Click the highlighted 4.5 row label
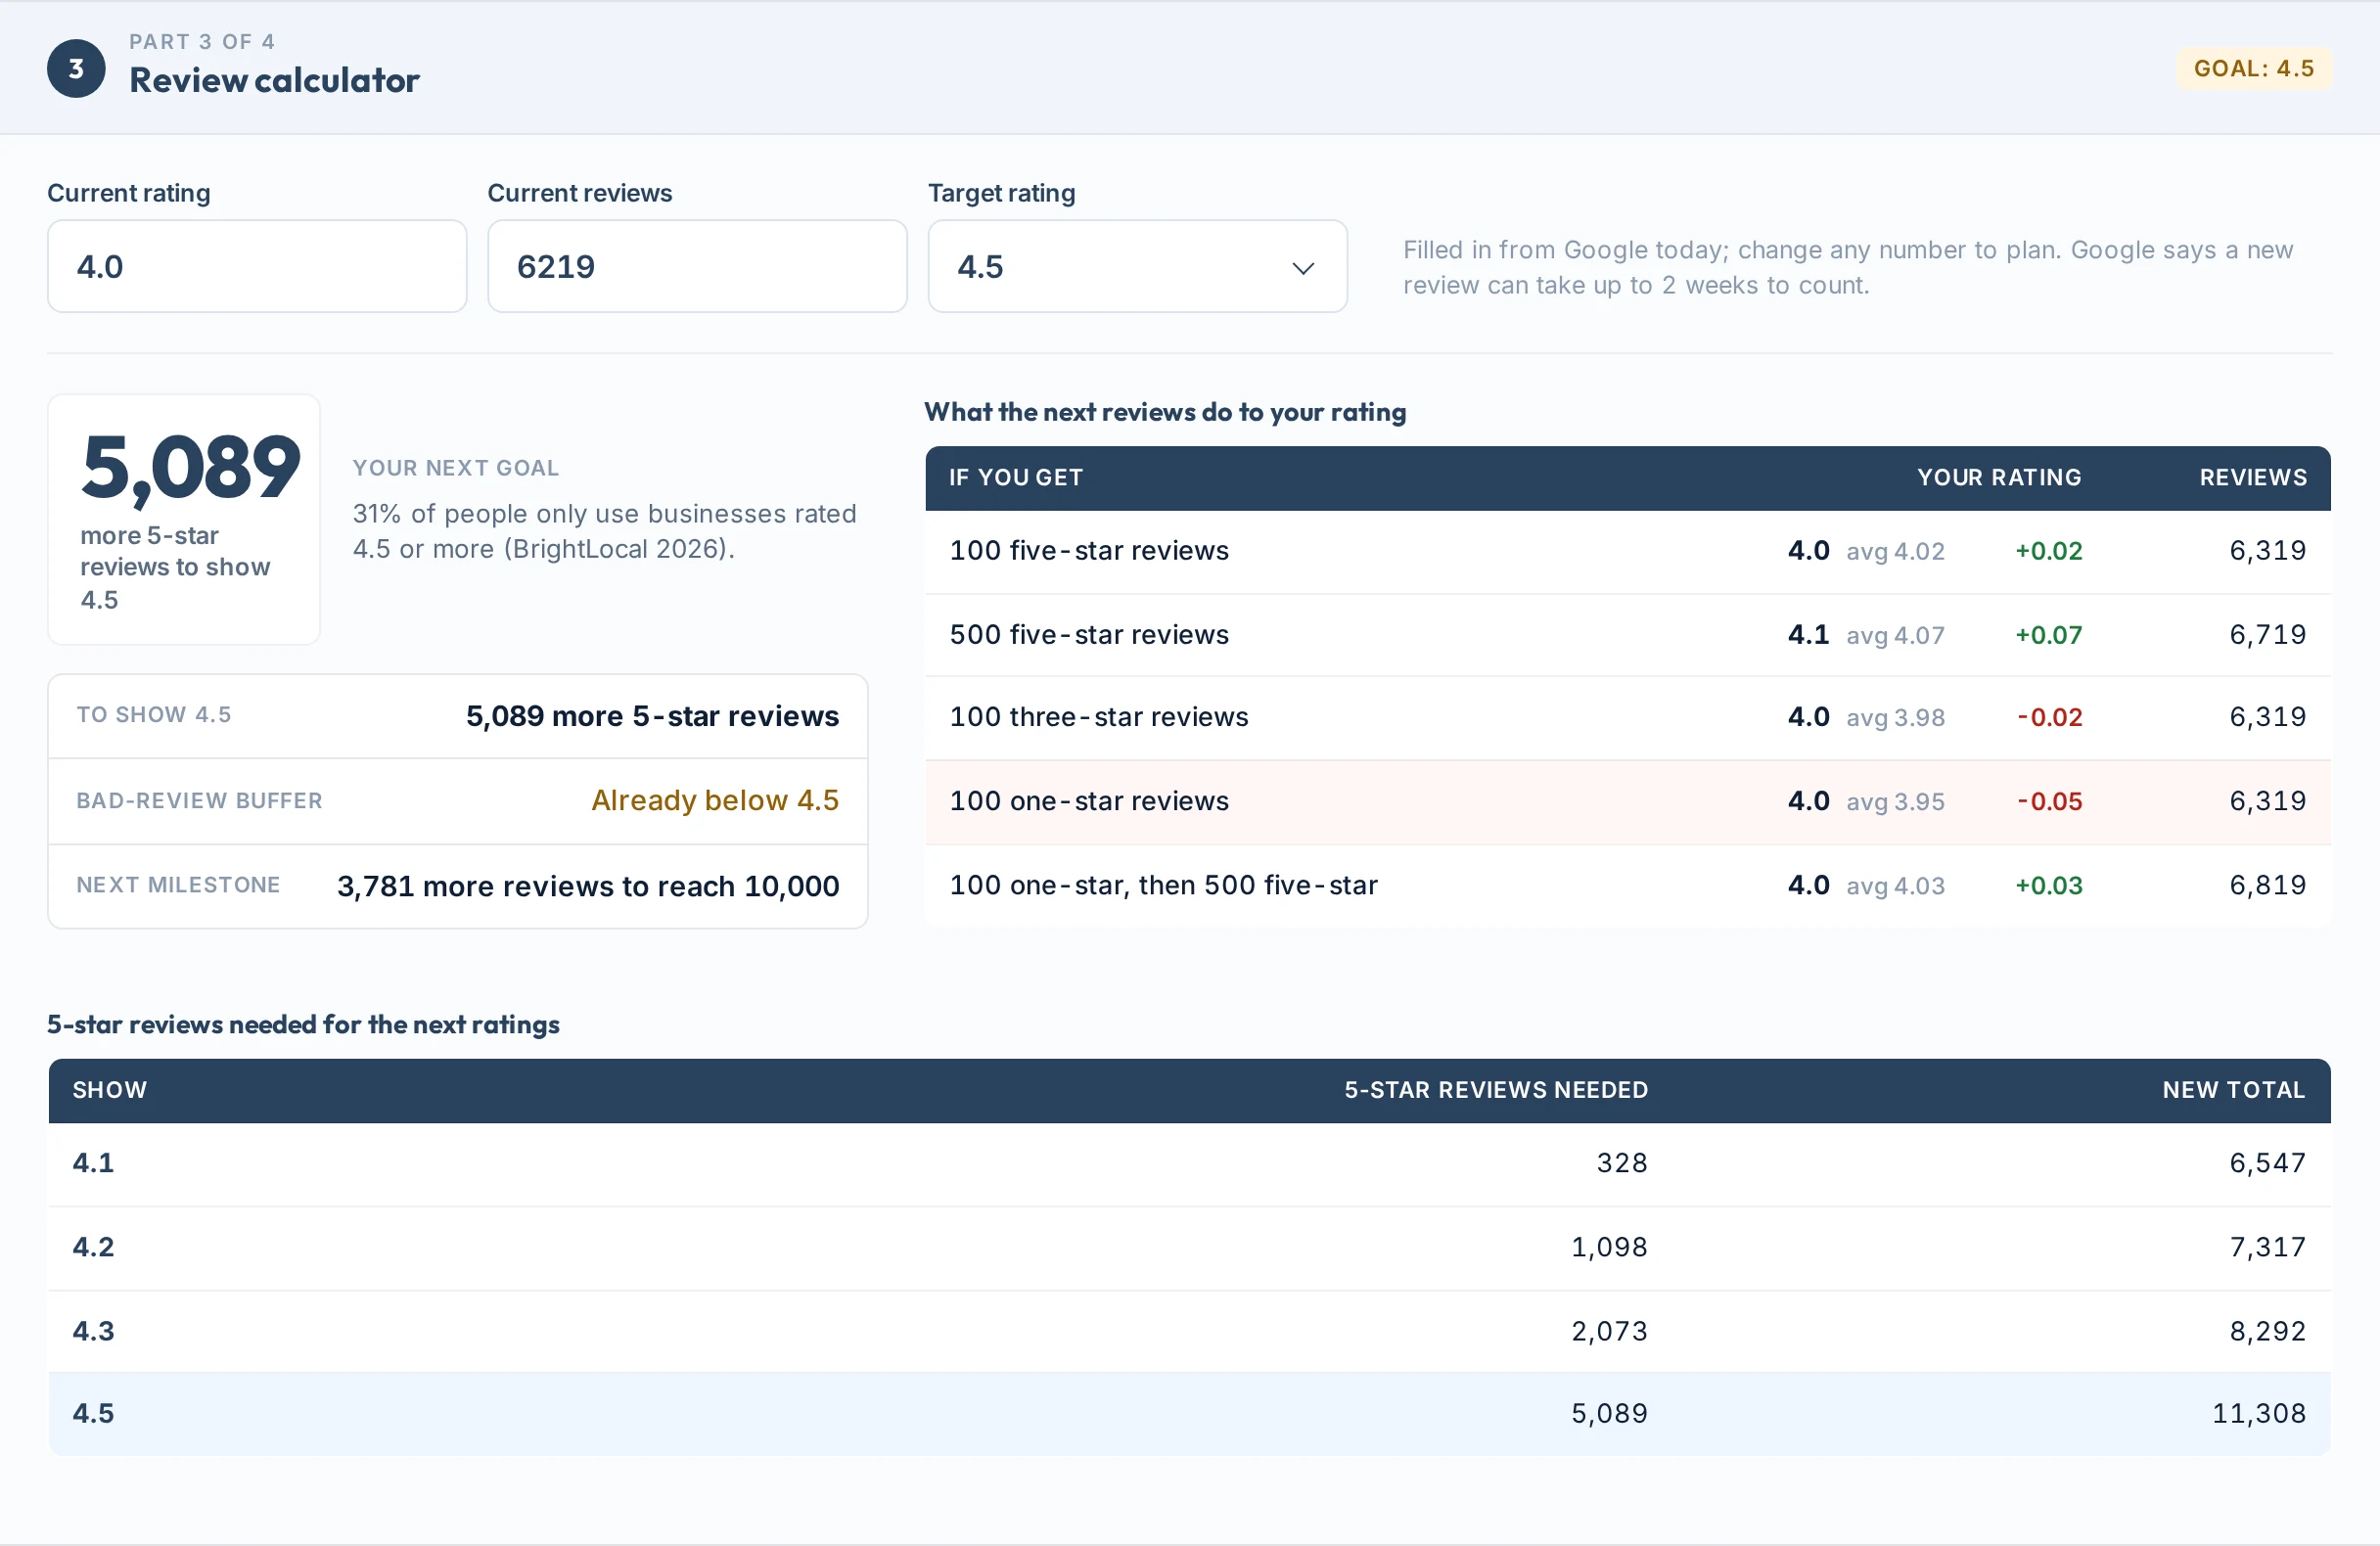This screenshot has width=2380, height=1546. pyautogui.click(x=93, y=1413)
